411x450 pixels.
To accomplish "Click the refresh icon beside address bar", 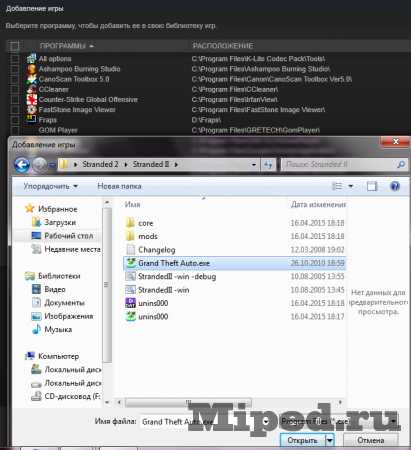I will (268, 164).
